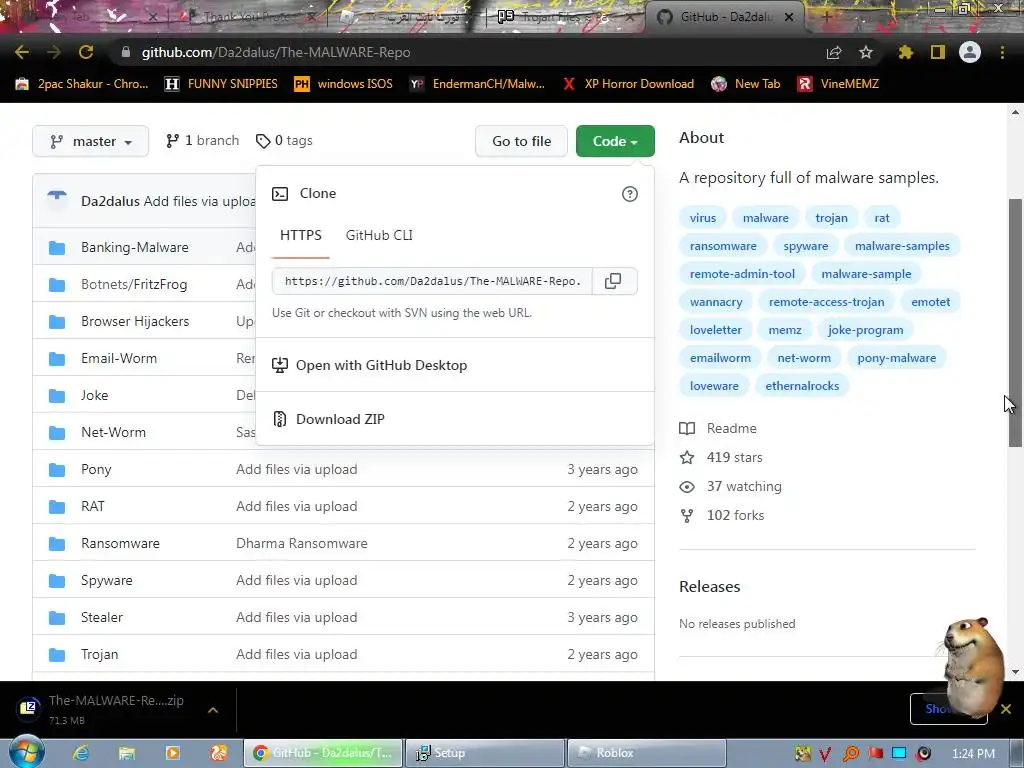Open the Chrome profile avatar
1024x768 pixels.
pos(970,52)
